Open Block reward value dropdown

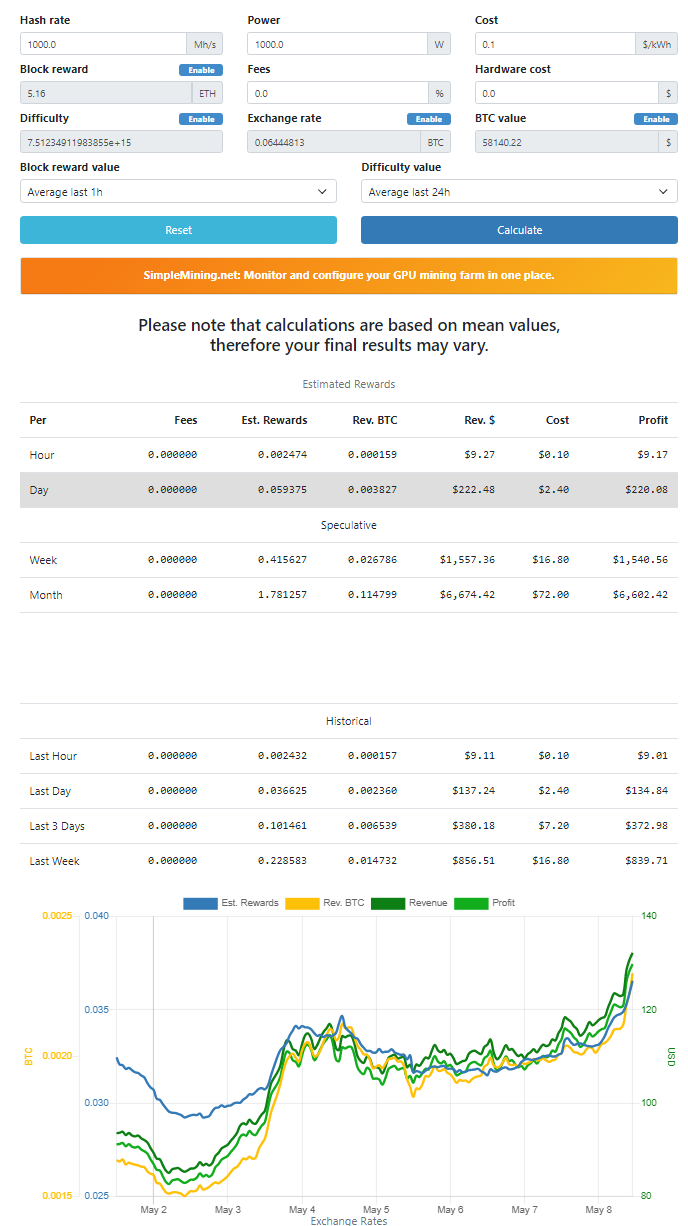(x=178, y=191)
